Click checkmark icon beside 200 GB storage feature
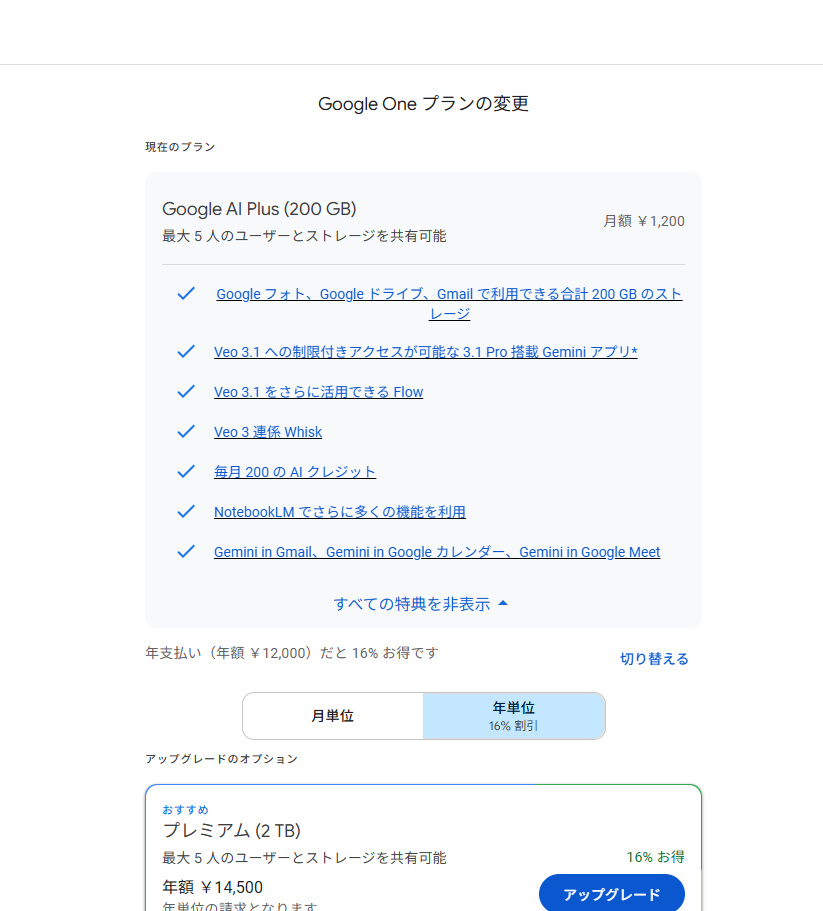 pos(185,293)
